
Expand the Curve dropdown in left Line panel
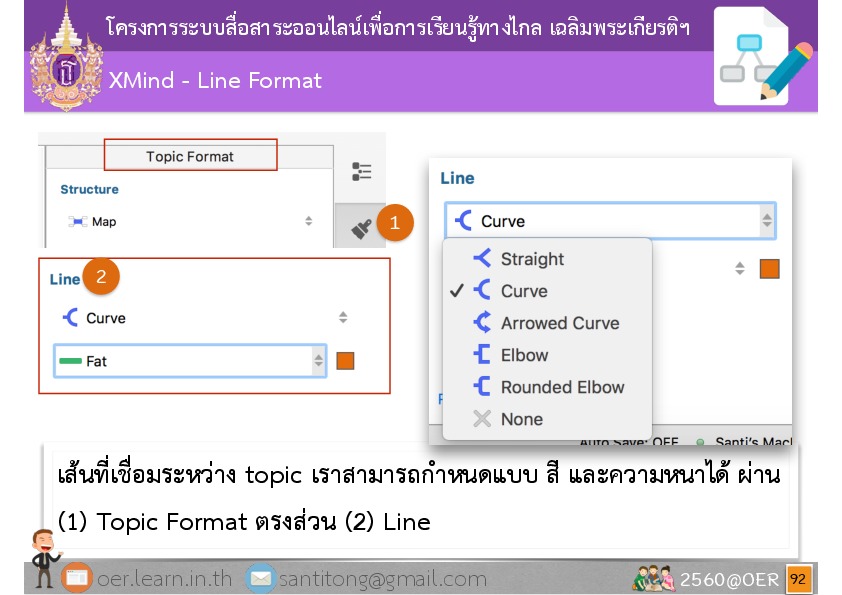point(205,318)
